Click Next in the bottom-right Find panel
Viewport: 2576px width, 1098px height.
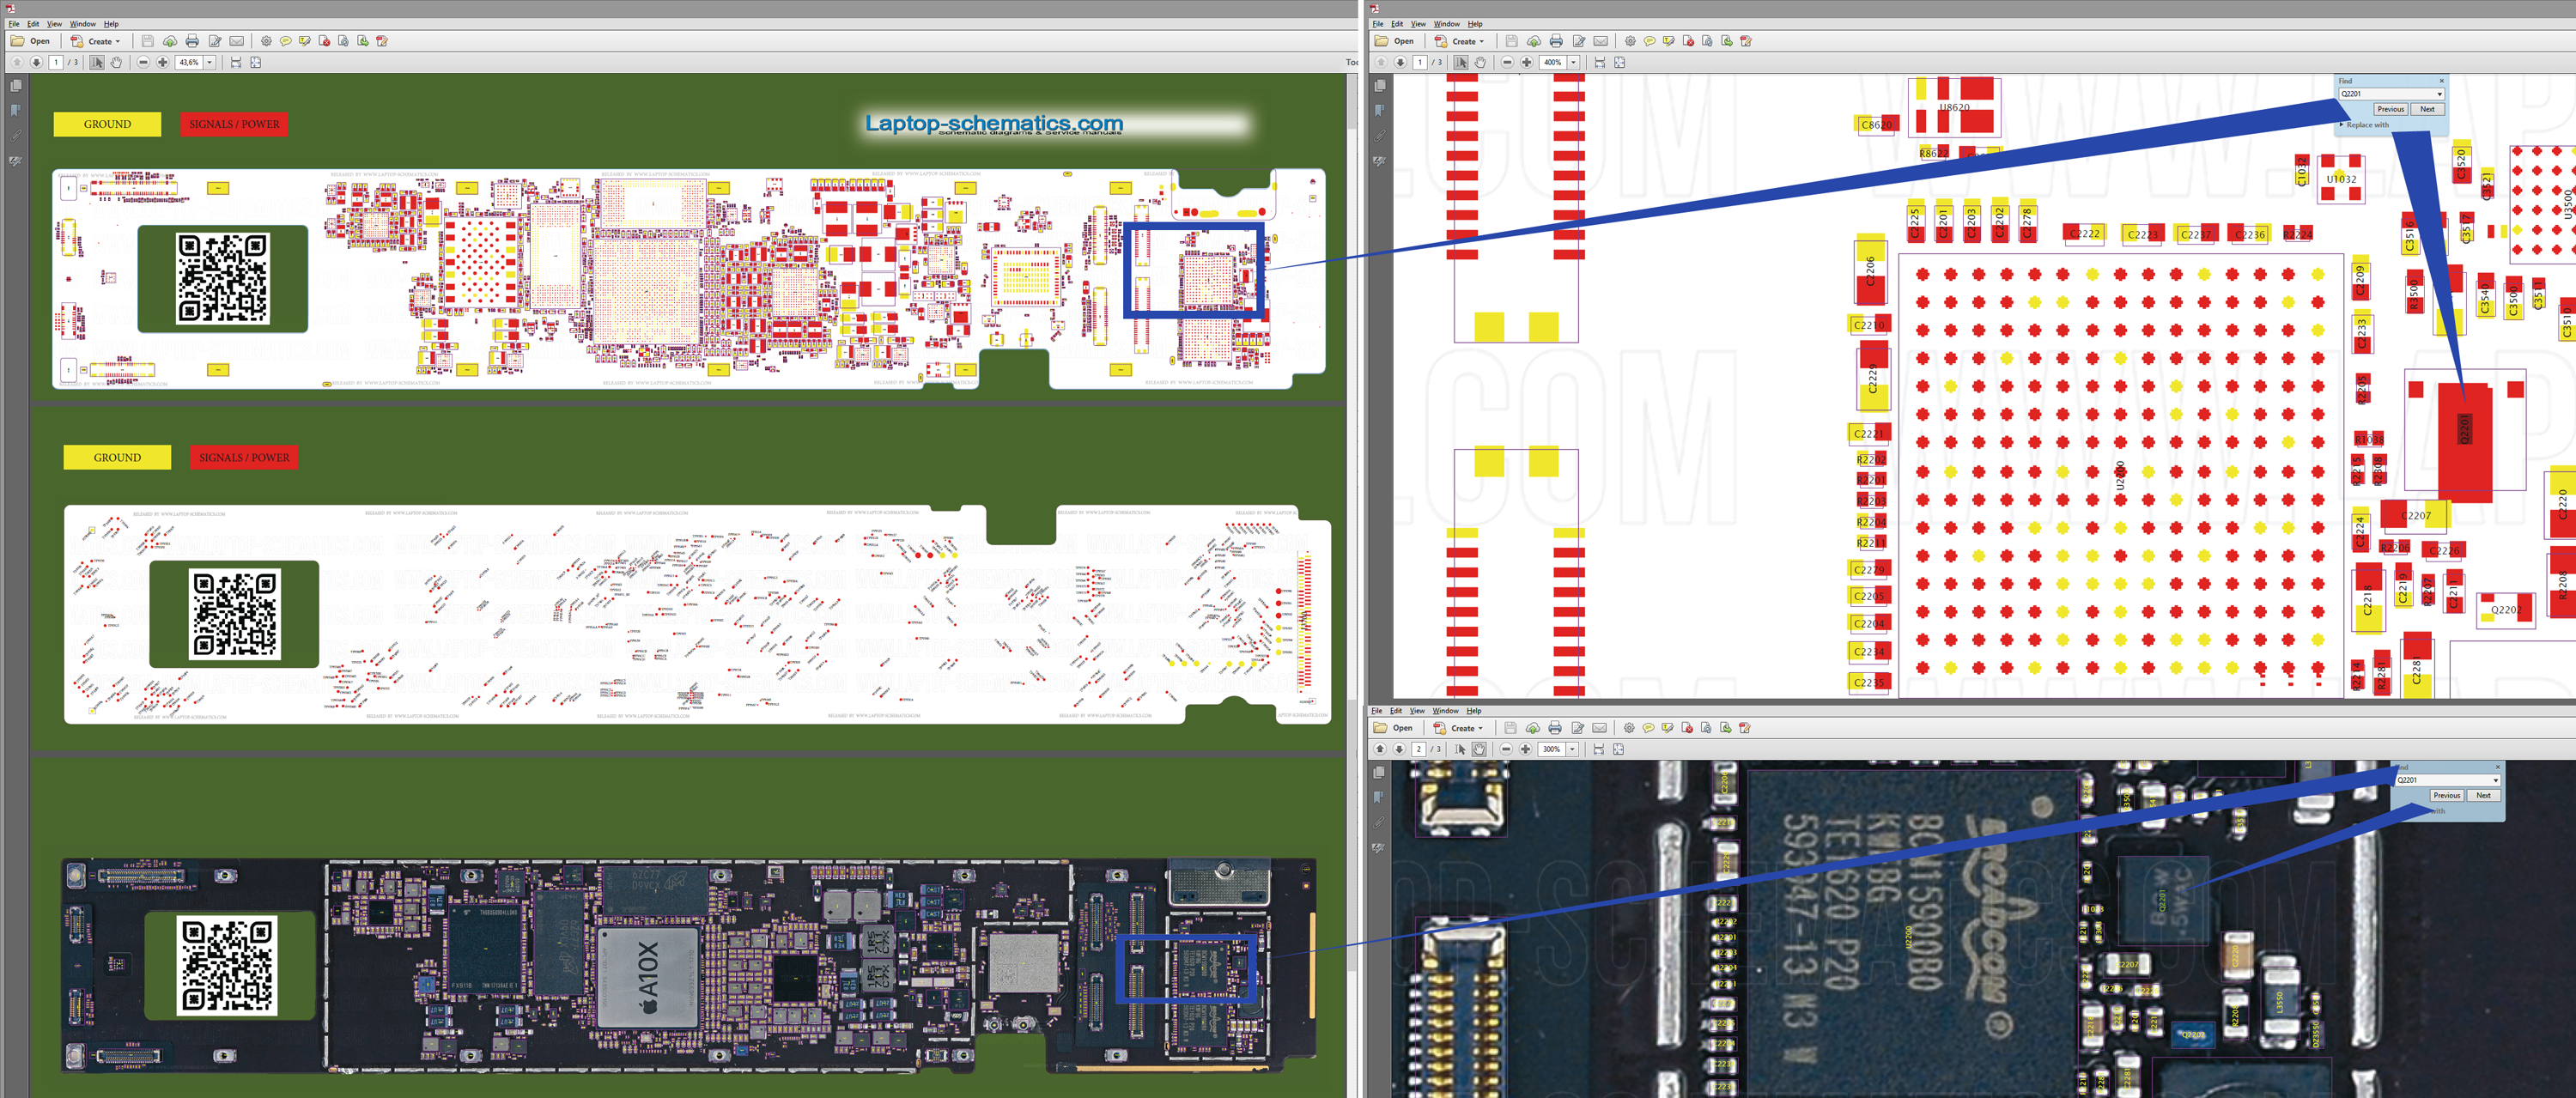2483,795
